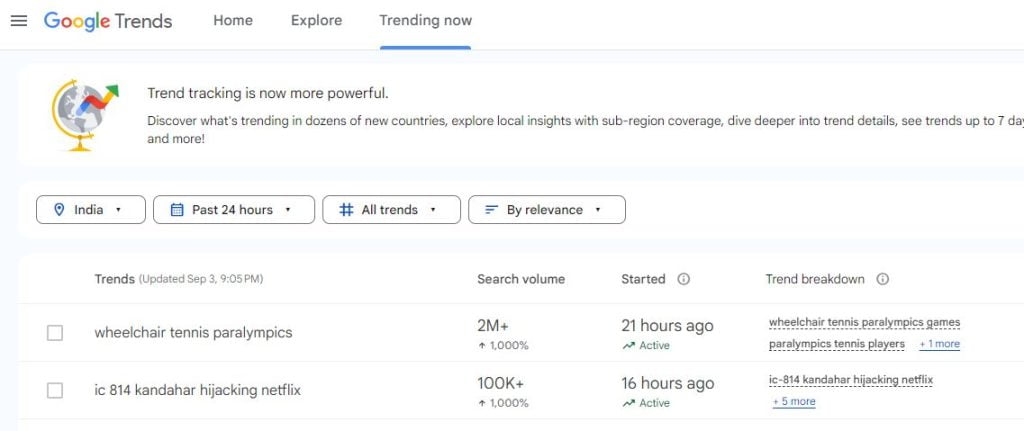Click Active trend arrow for wheelchair tennis
This screenshot has height=431, width=1024.
coord(627,346)
